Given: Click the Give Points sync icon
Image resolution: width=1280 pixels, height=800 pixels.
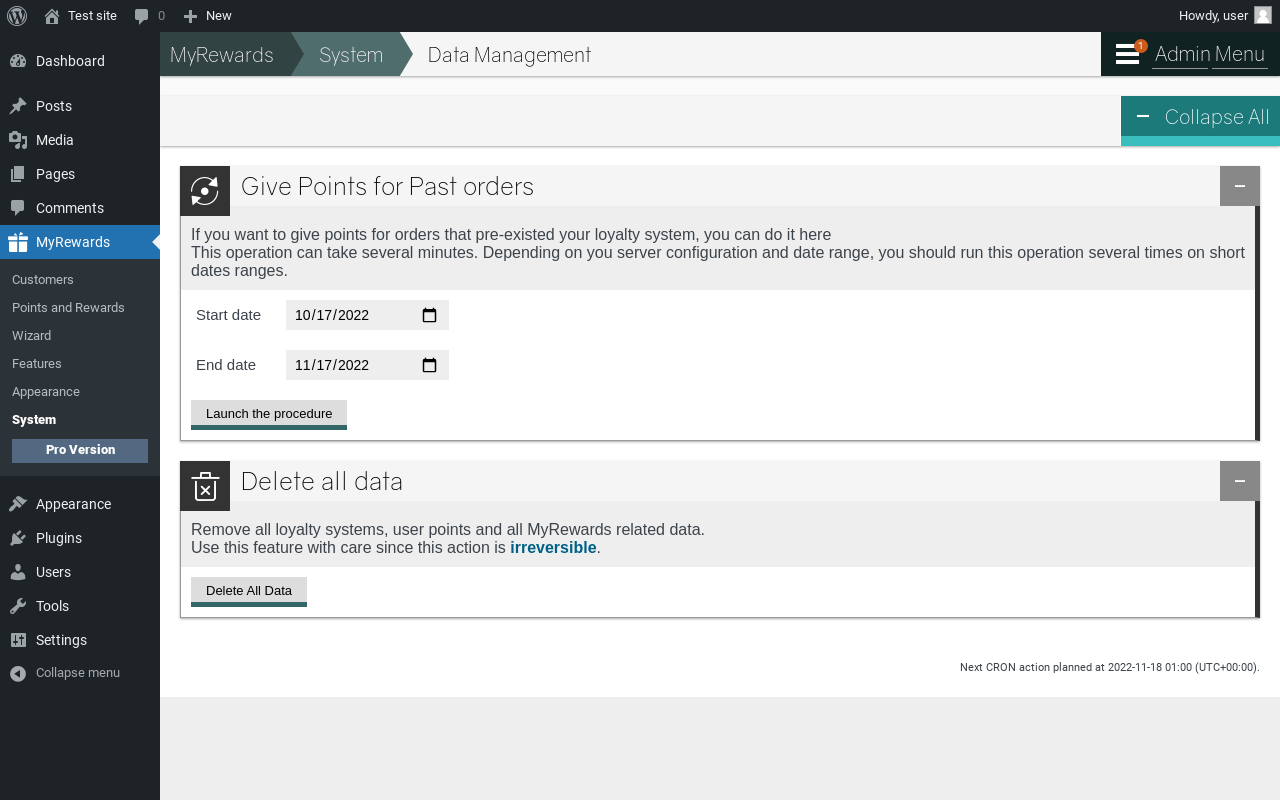Looking at the screenshot, I should click(x=205, y=191).
